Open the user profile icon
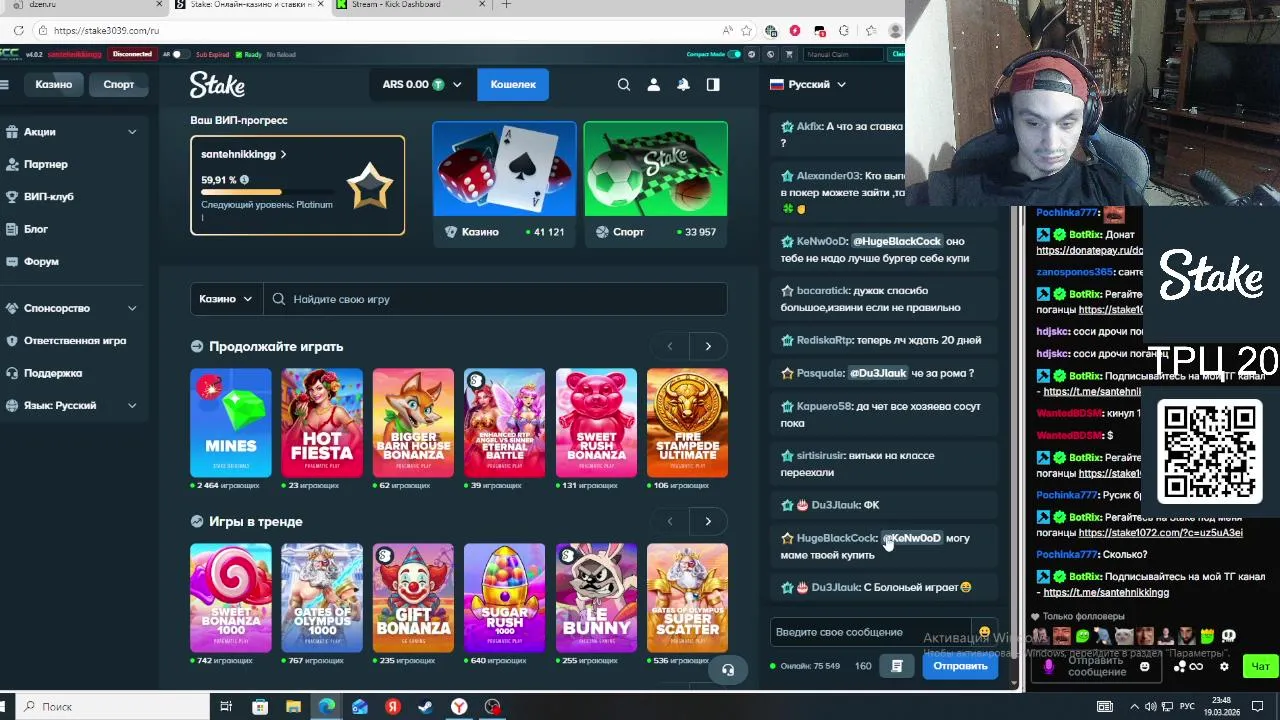 pyautogui.click(x=654, y=85)
